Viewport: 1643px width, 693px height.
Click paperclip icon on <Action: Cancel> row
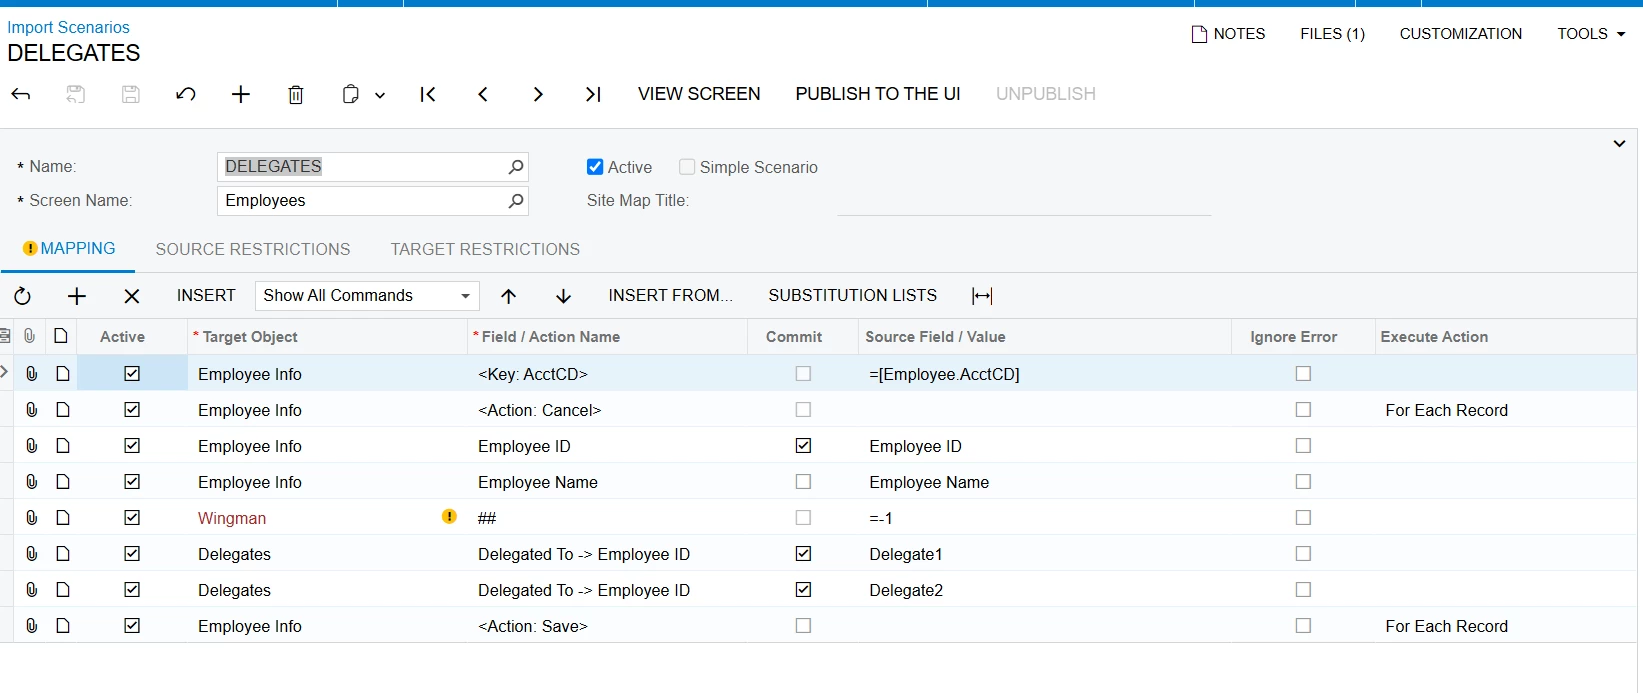[x=32, y=410]
